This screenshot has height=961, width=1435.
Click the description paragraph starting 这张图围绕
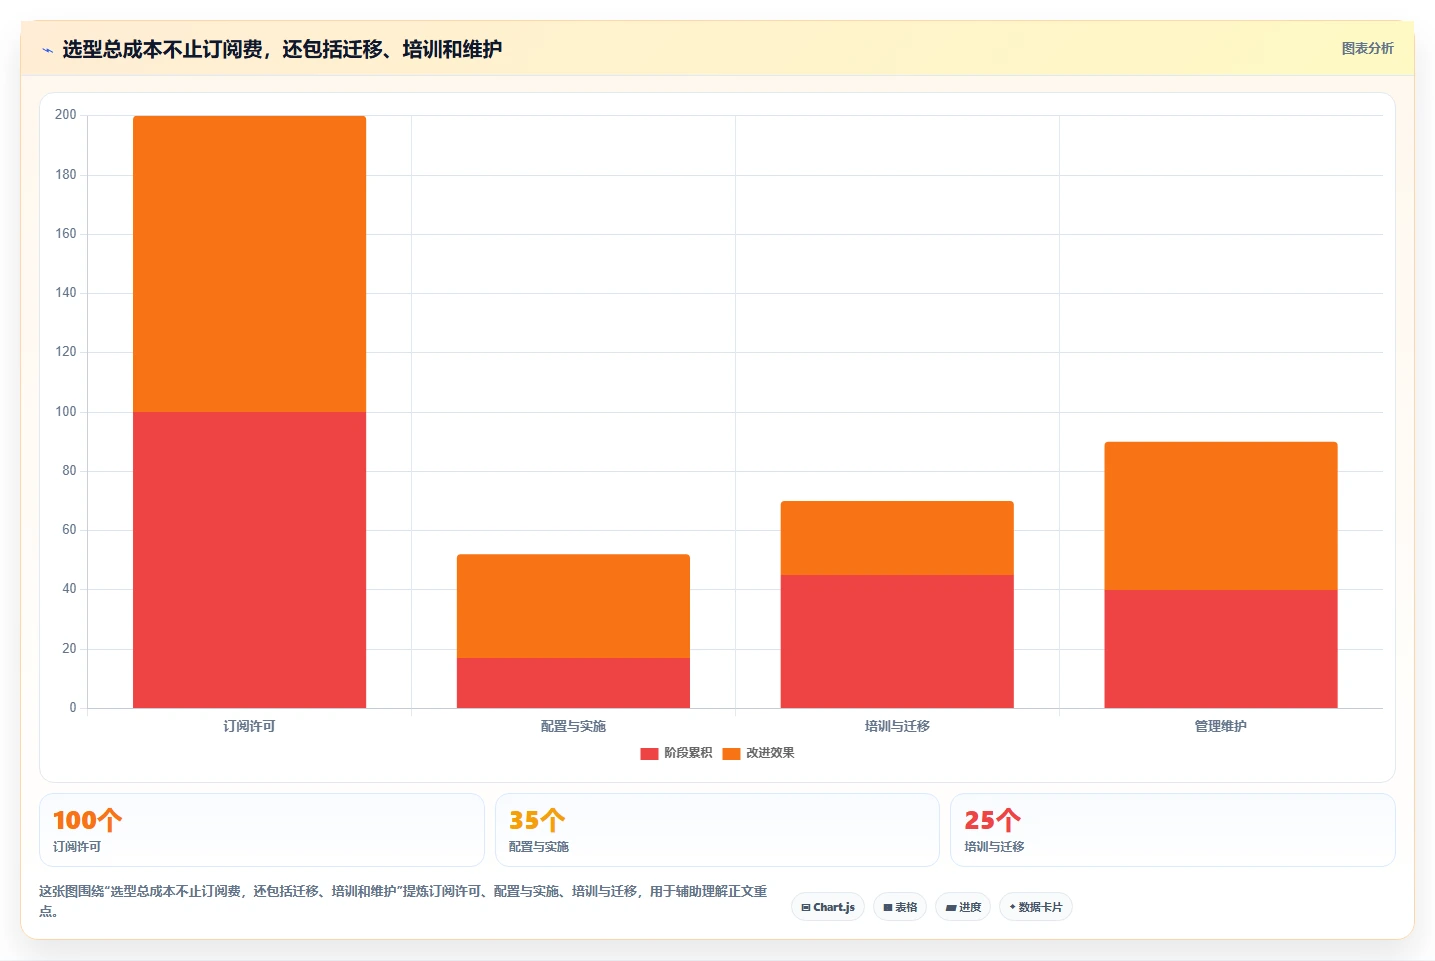[403, 901]
